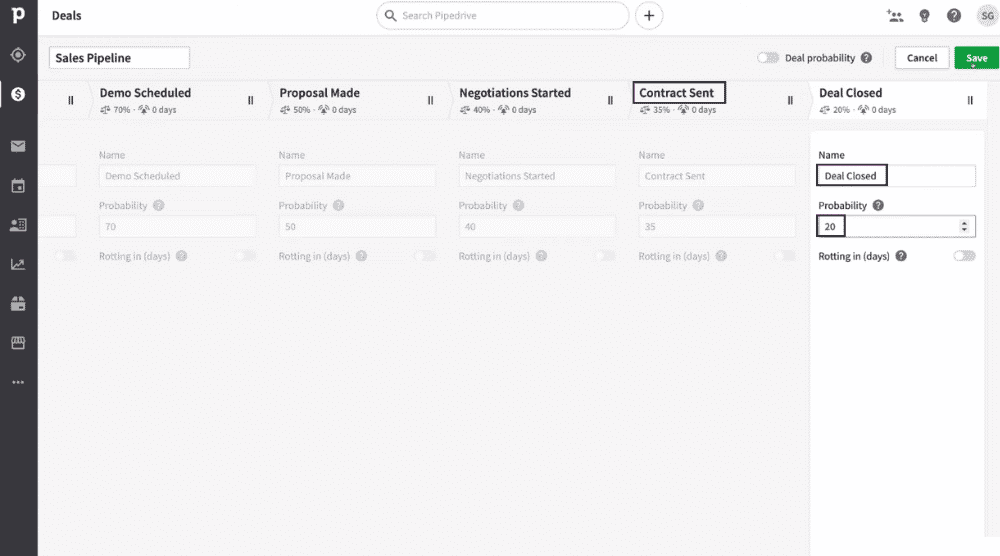The height and width of the screenshot is (556, 1000).
Task: Open the lightbulb sales assistant icon
Action: click(924, 16)
